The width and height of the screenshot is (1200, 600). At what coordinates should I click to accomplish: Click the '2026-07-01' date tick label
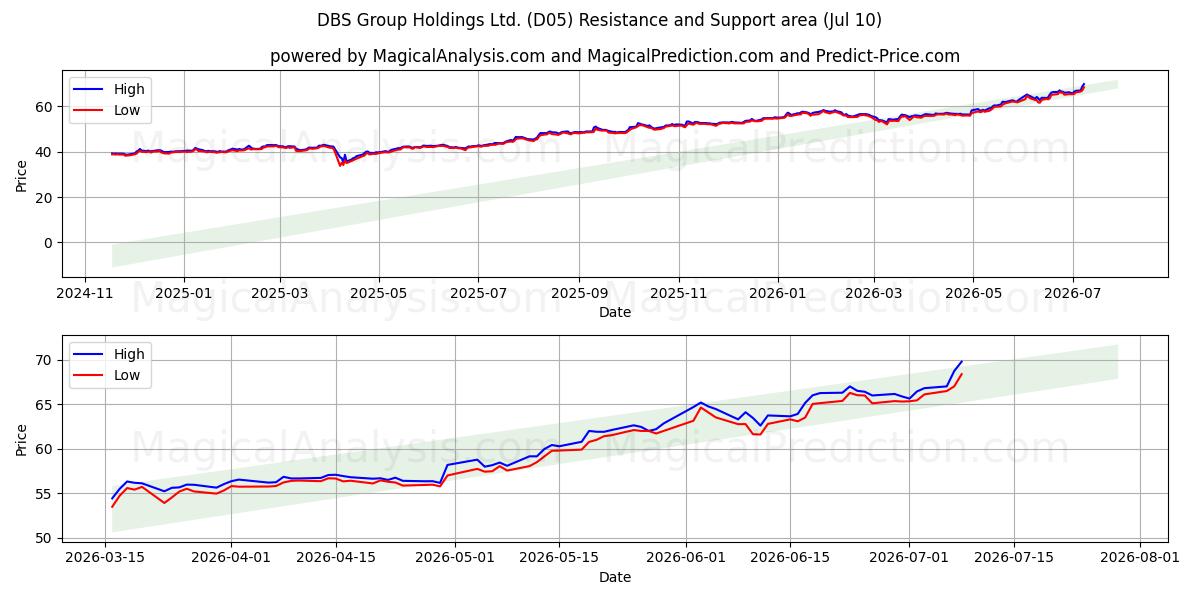tap(909, 559)
